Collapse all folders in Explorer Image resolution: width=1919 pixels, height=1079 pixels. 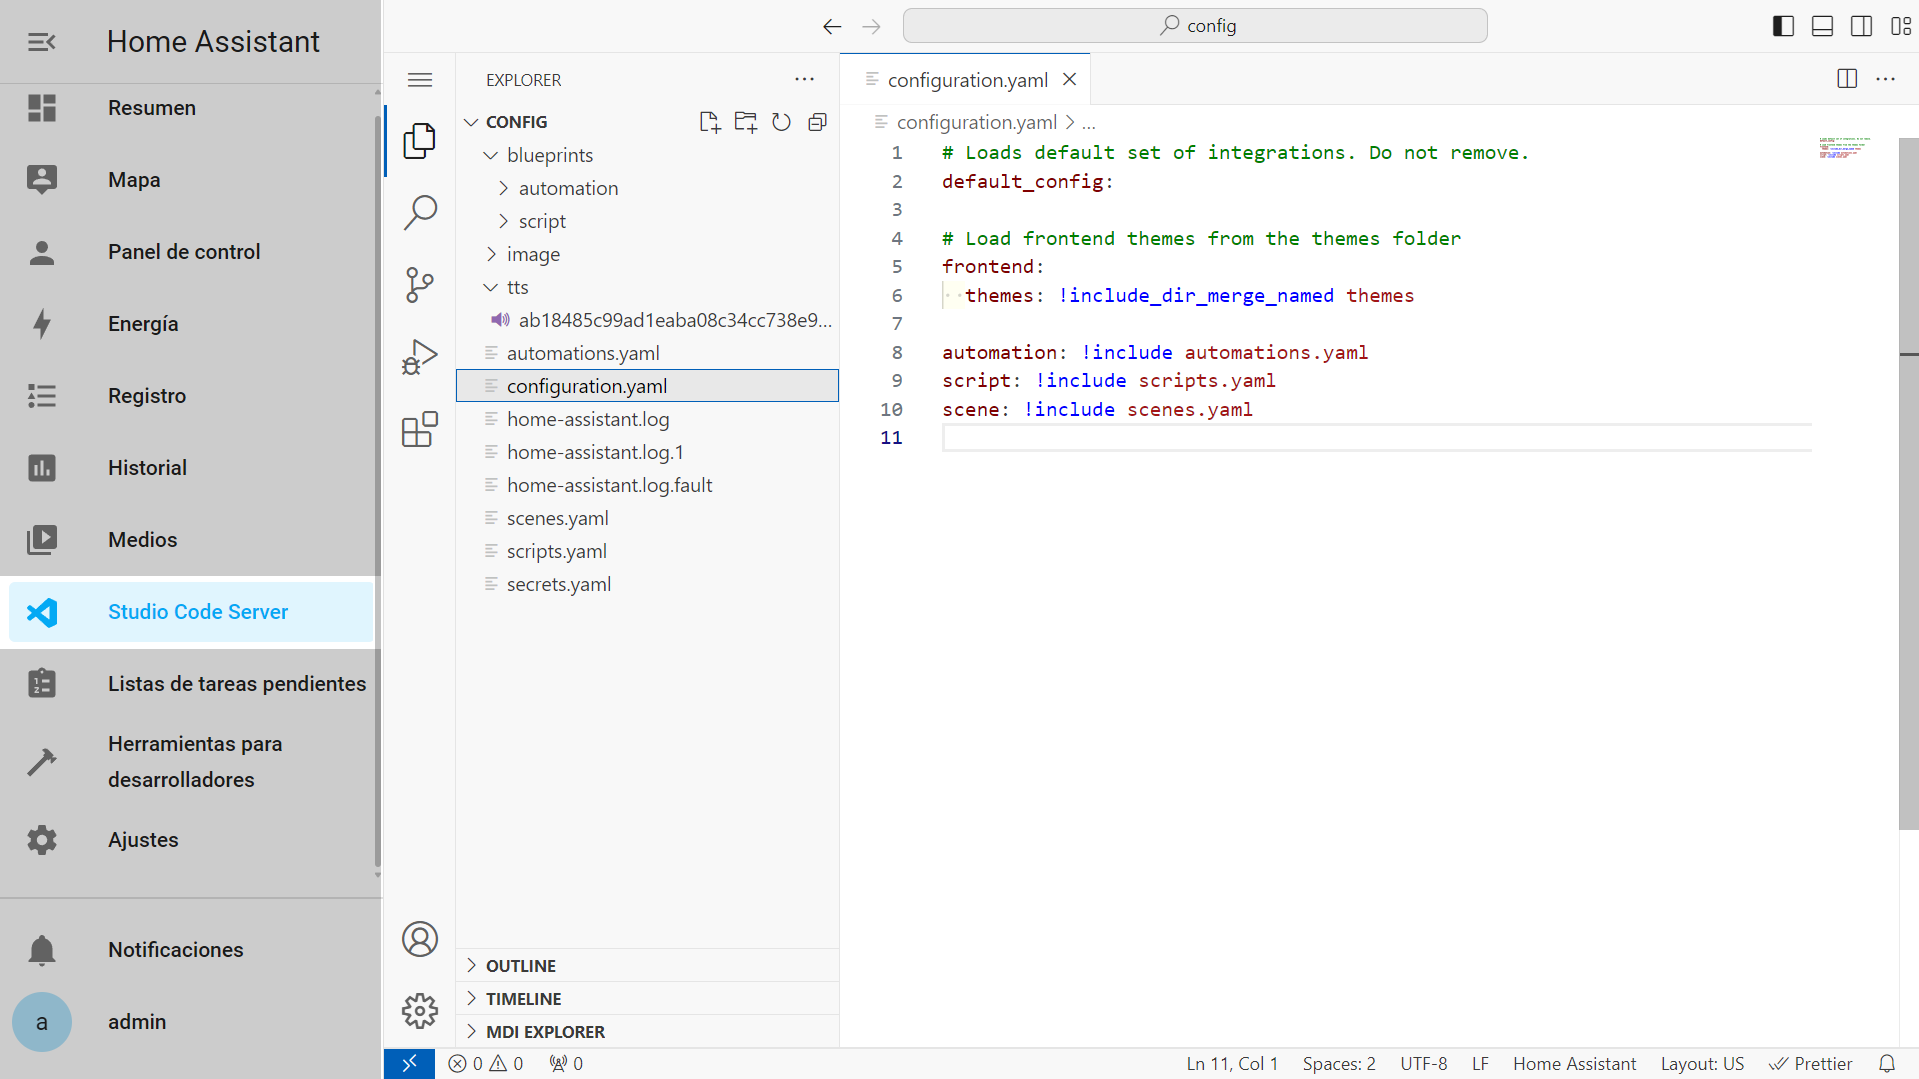[818, 121]
